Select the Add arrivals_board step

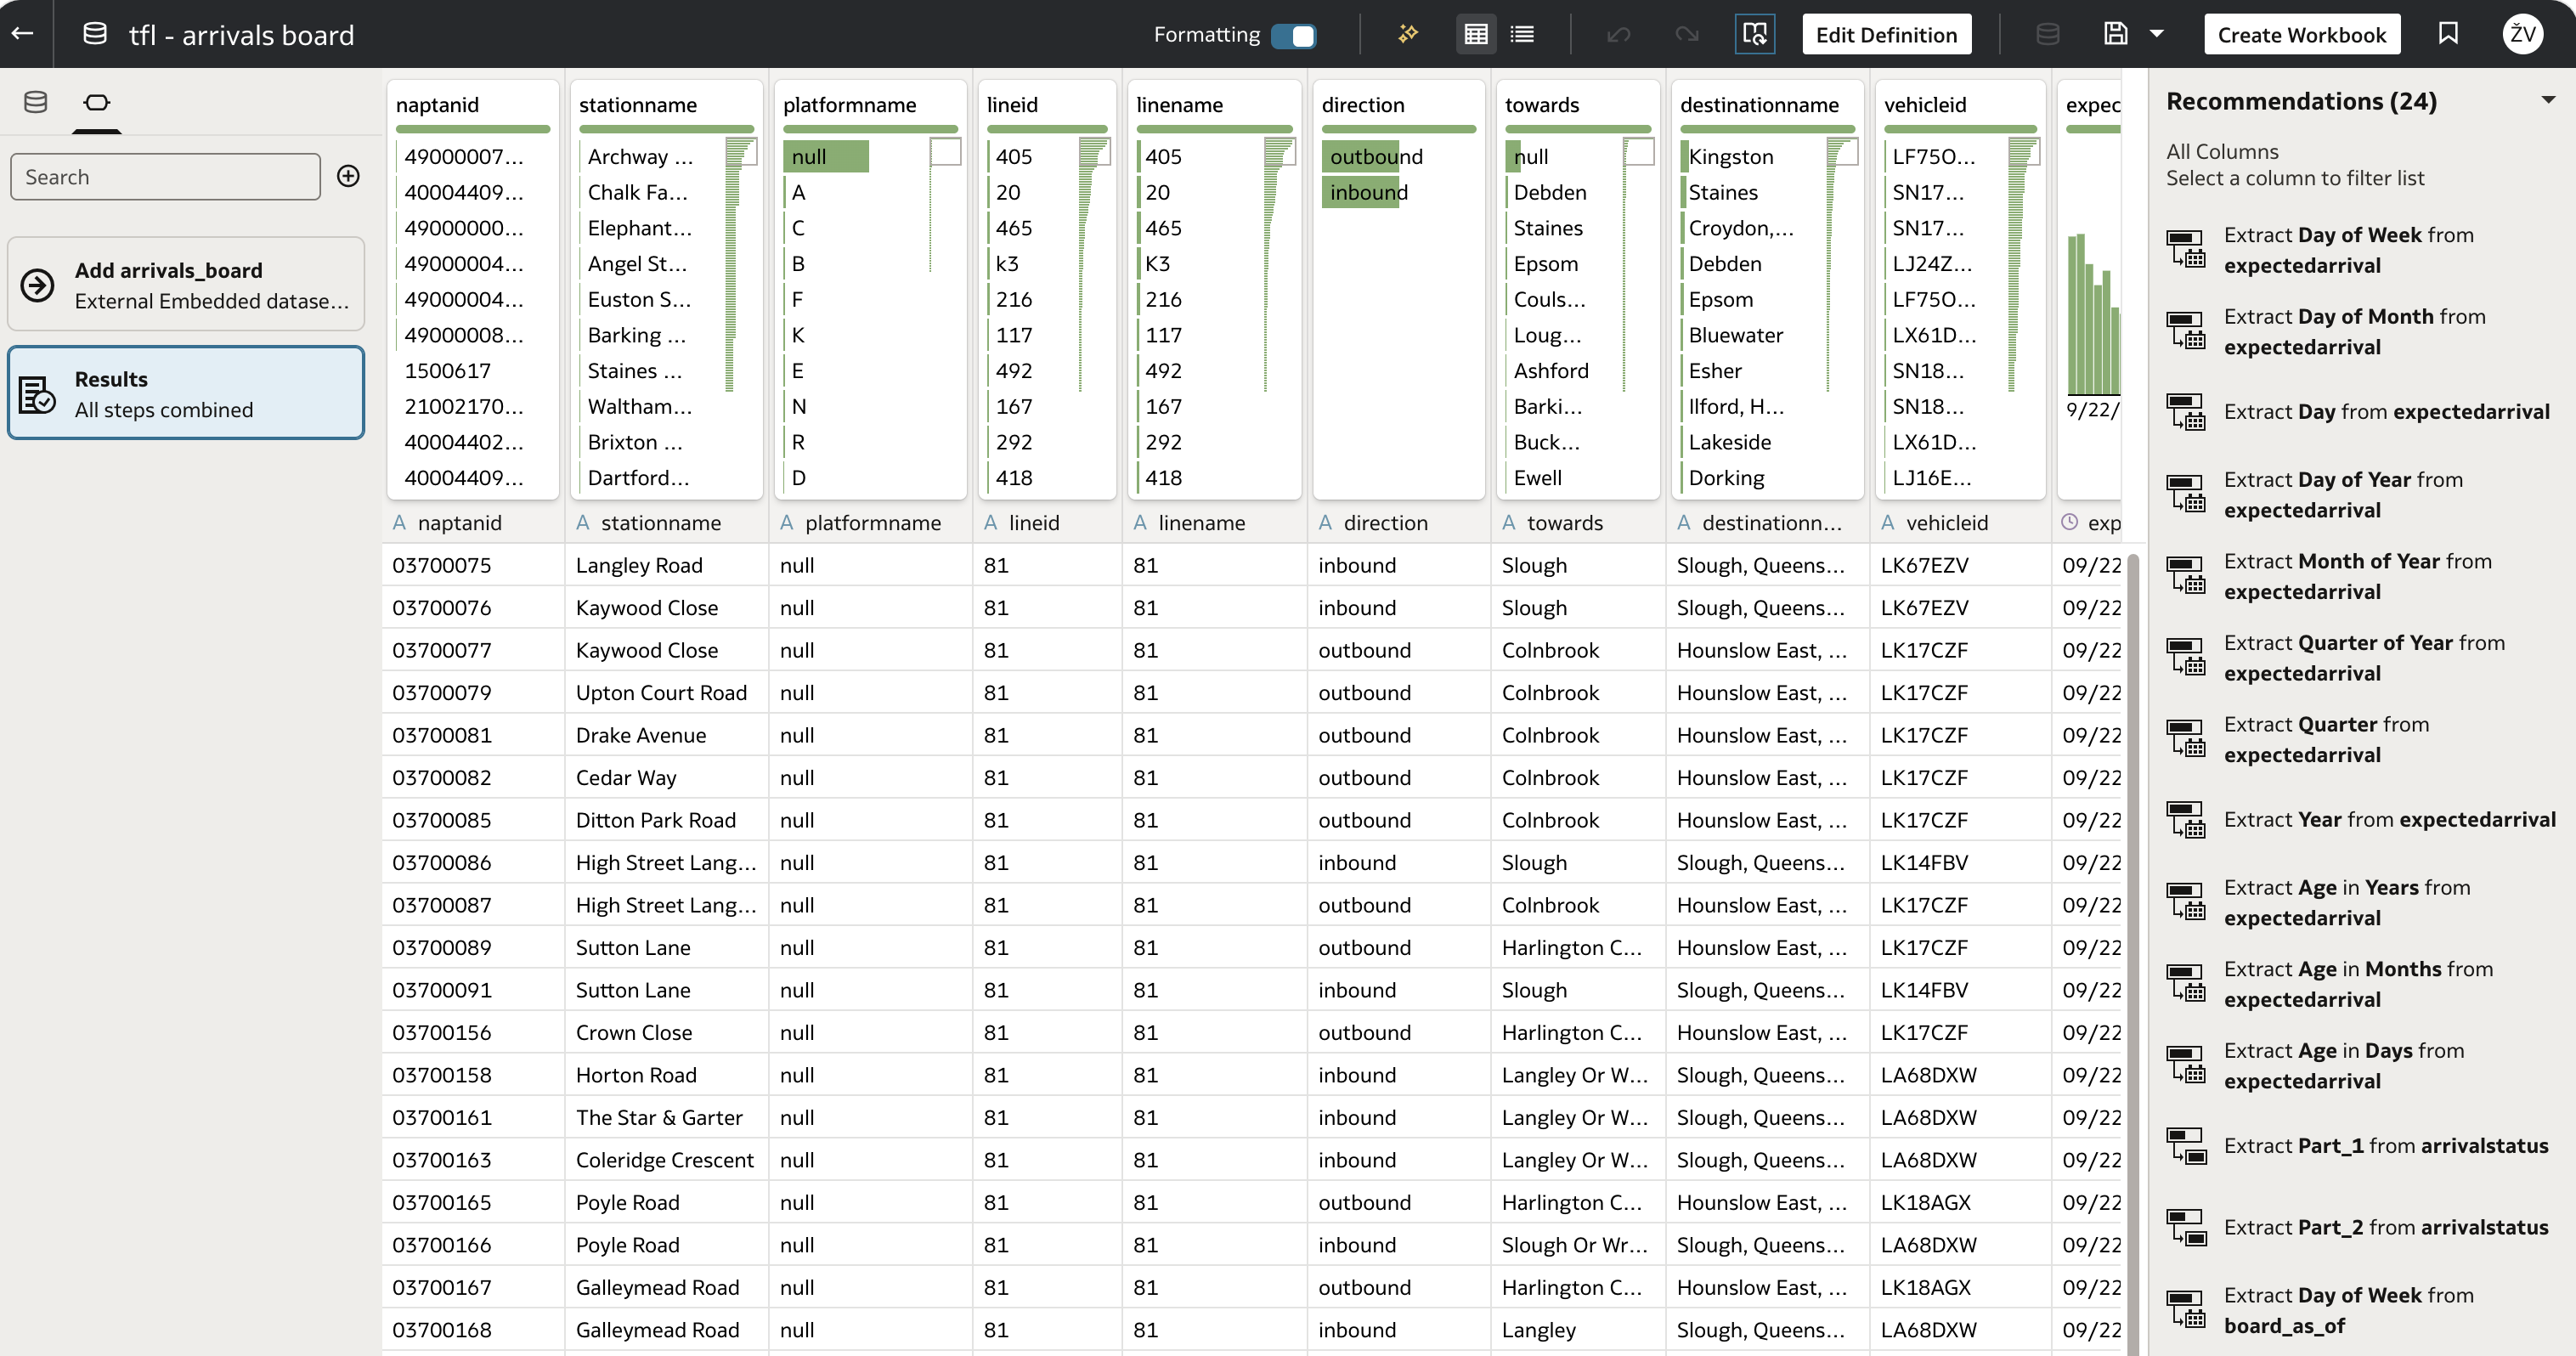click(186, 284)
